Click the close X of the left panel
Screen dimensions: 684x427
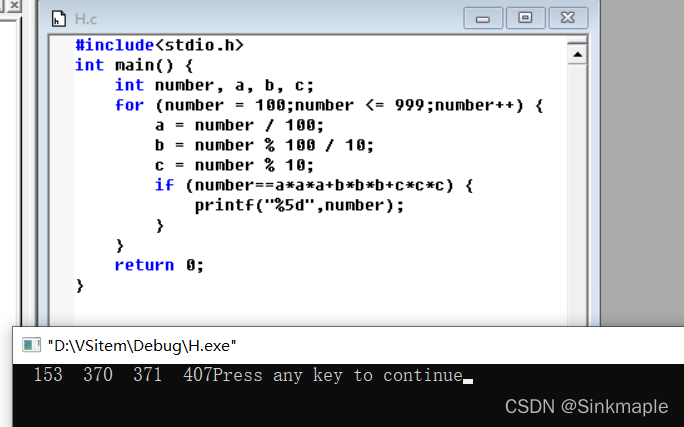click(x=14, y=5)
